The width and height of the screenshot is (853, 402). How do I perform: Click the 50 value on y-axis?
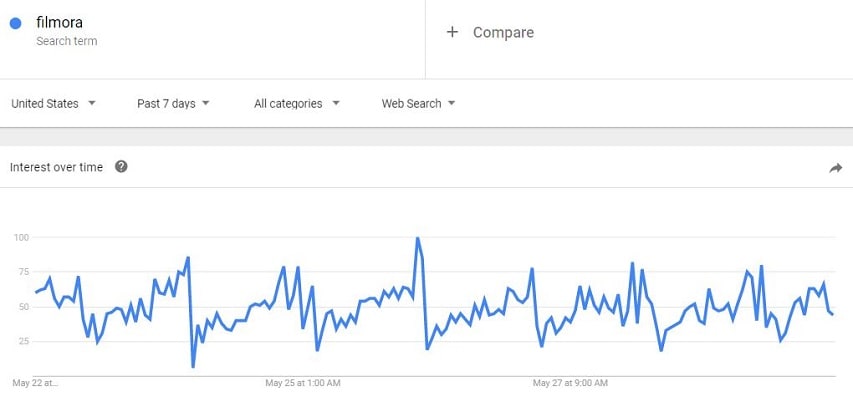pos(23,307)
